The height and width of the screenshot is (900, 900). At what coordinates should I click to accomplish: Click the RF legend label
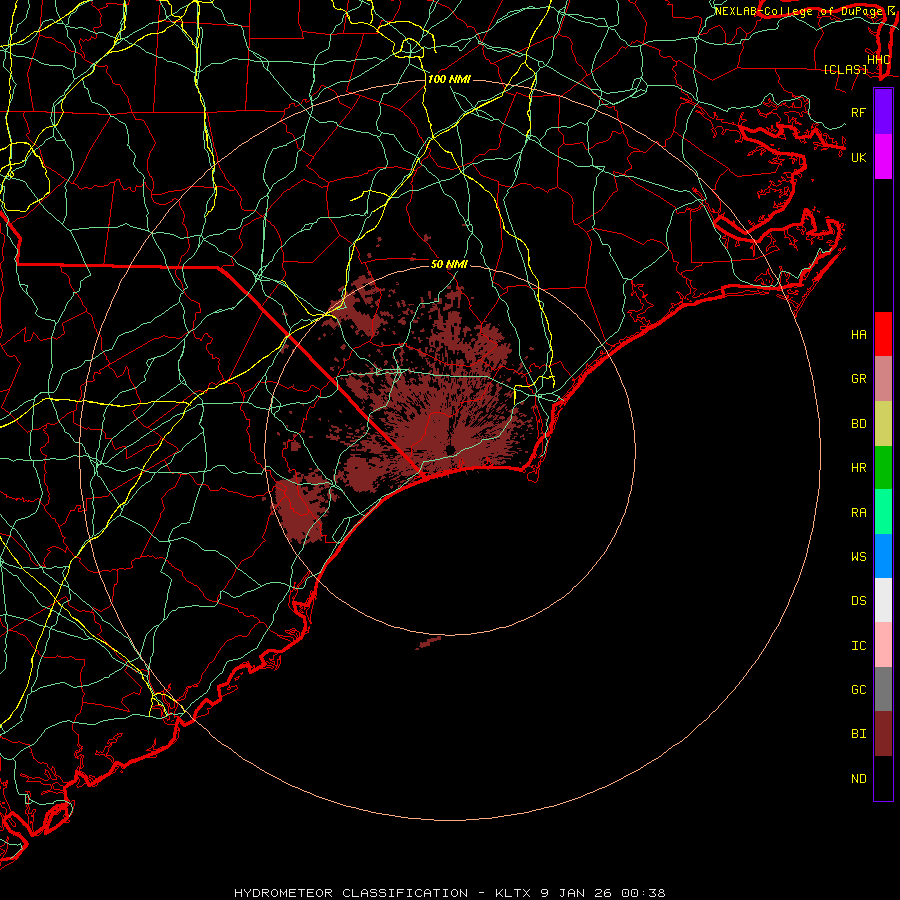pos(858,112)
